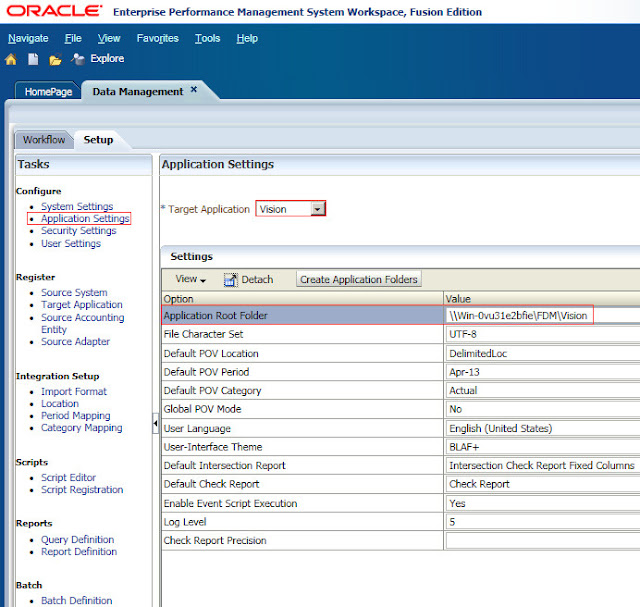Open the Favorites menu
The width and height of the screenshot is (640, 607).
click(158, 38)
